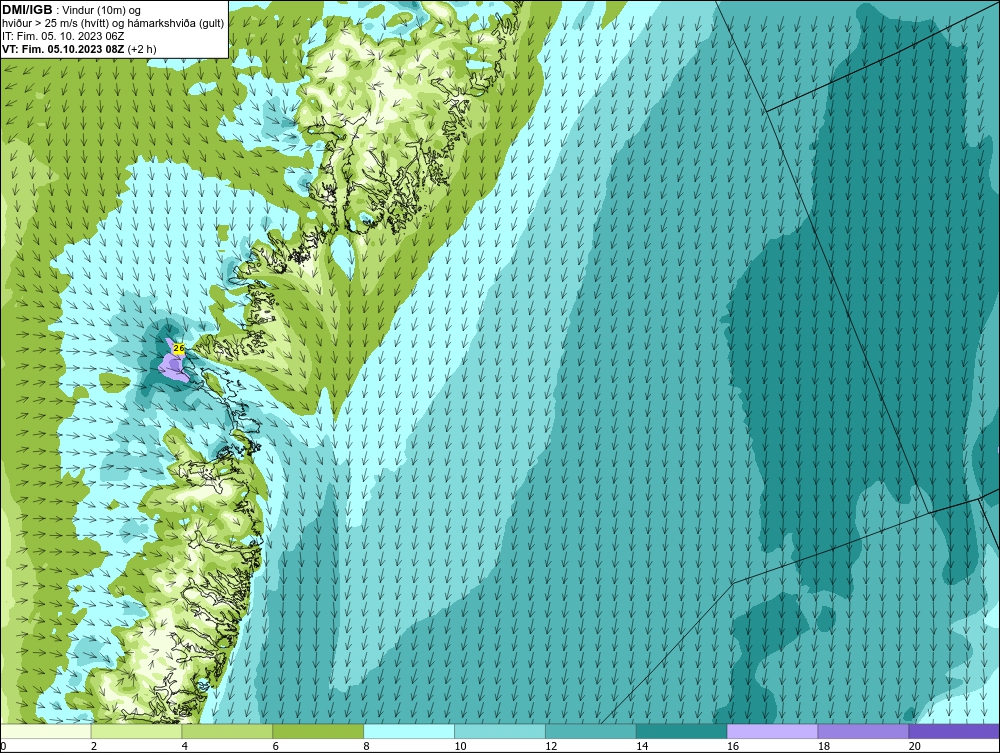Click the yellow 26 gust marker

click(179, 348)
